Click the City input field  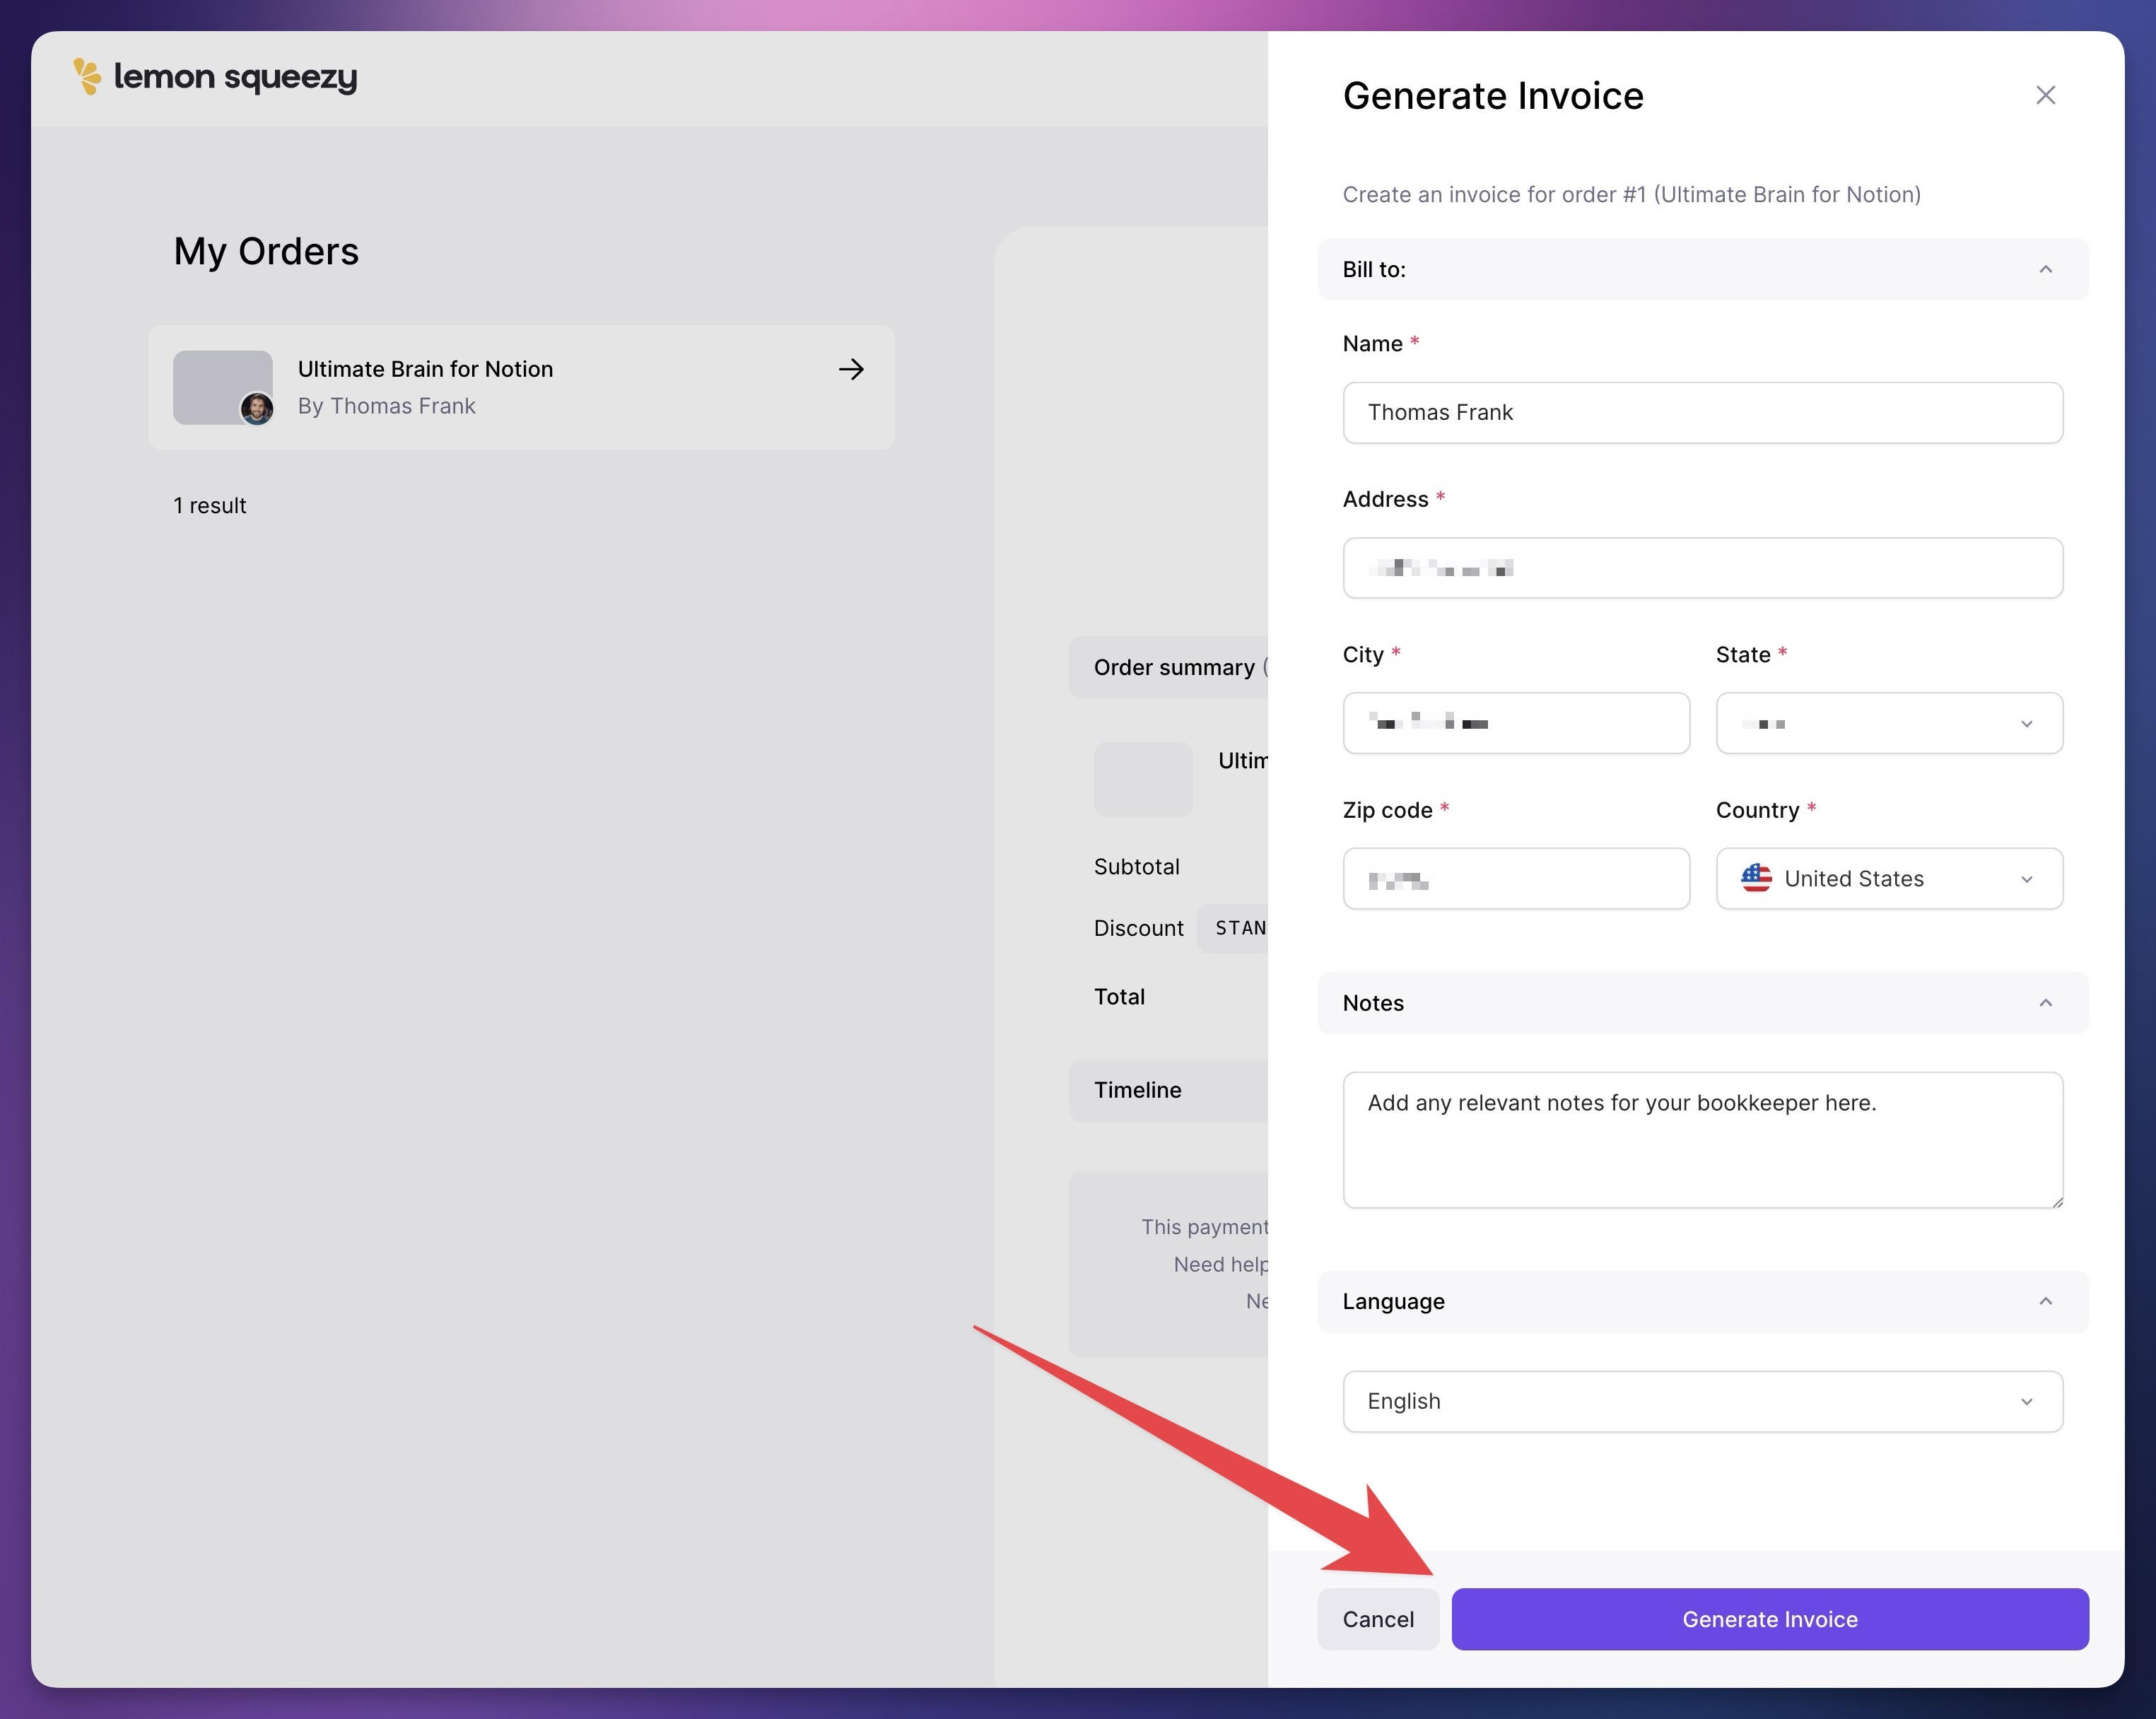click(x=1515, y=723)
